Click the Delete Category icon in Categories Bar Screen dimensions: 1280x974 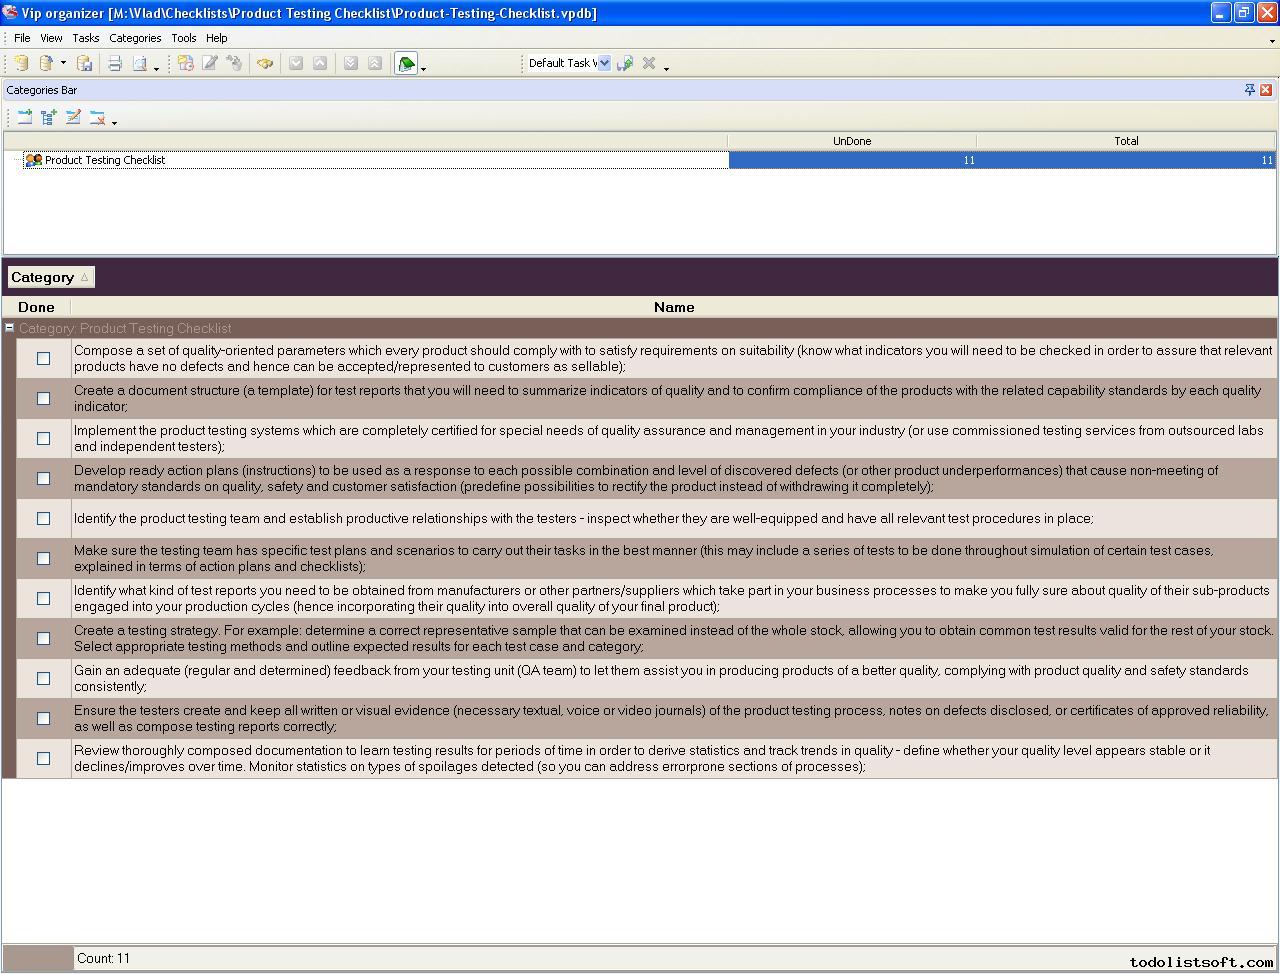(97, 117)
